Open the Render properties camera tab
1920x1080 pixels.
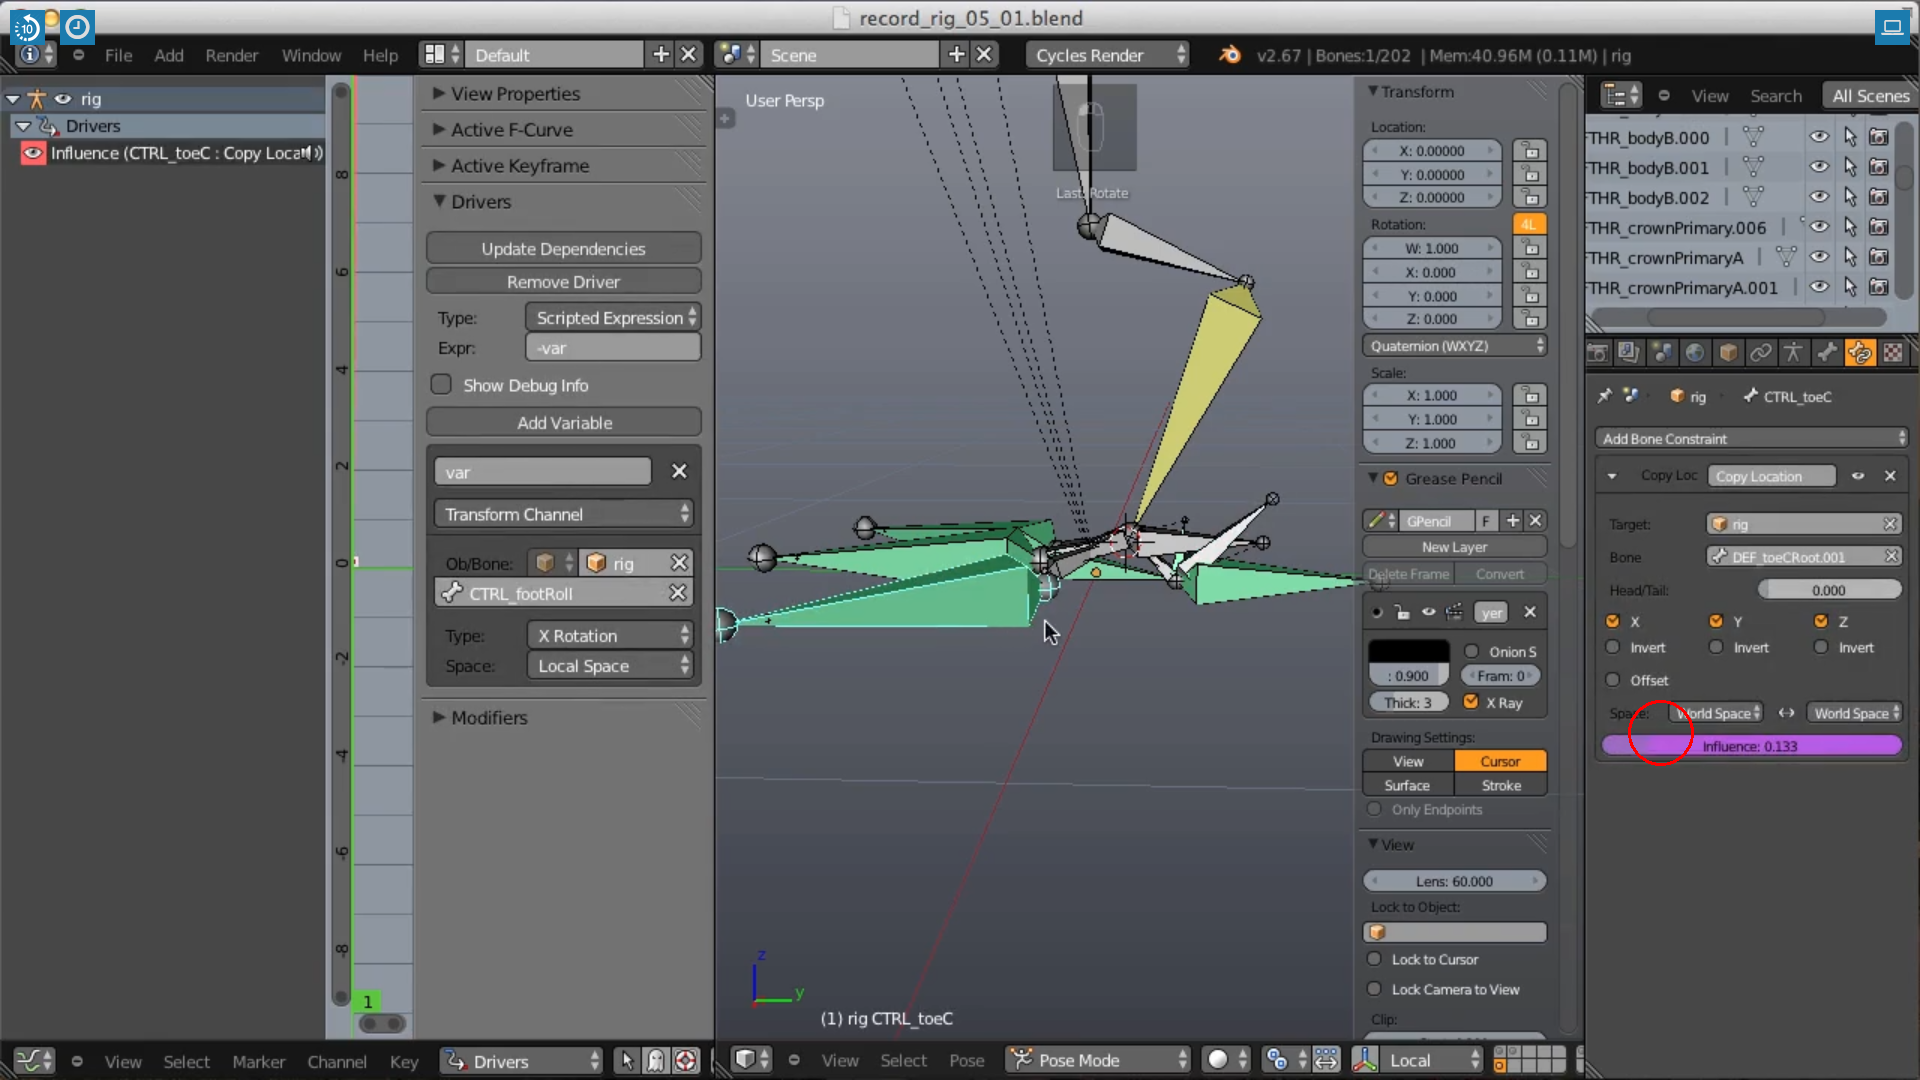pos(1597,352)
